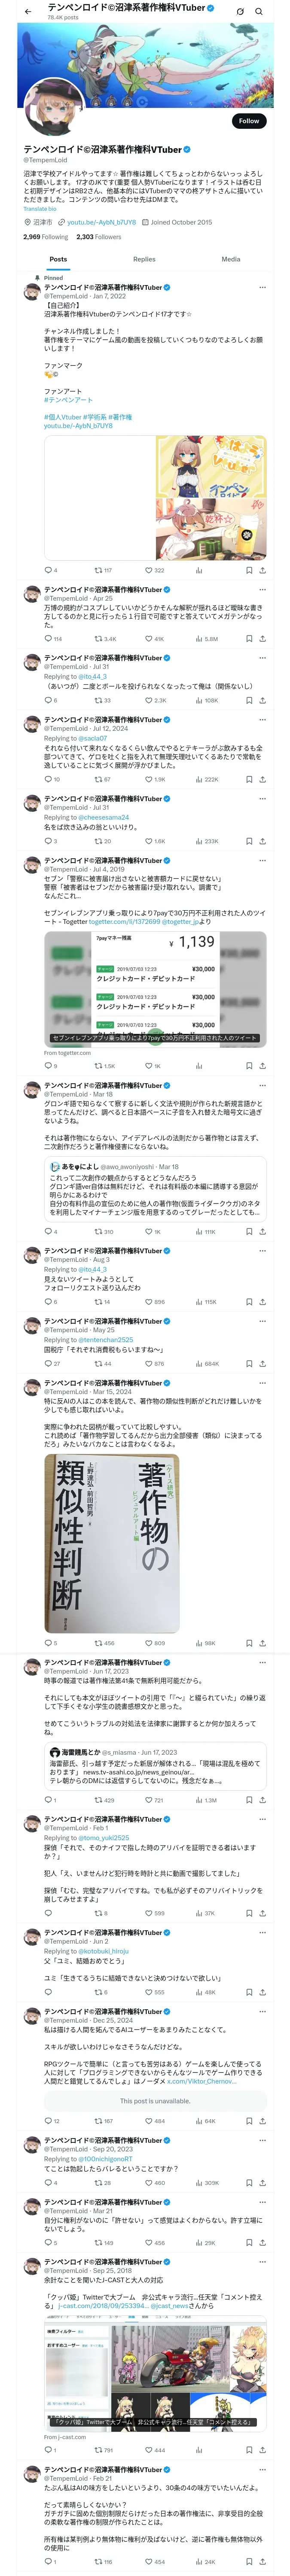Open search from the profile header
This screenshot has width=290, height=2576.
259,11
